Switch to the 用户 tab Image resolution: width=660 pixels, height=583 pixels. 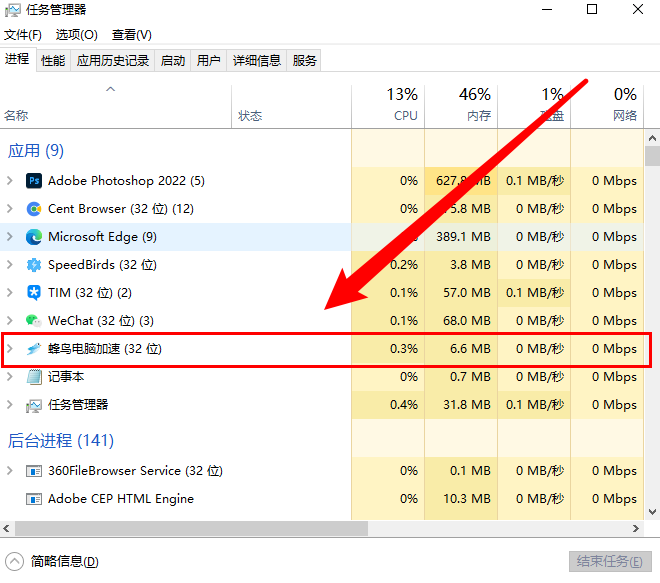coord(208,61)
